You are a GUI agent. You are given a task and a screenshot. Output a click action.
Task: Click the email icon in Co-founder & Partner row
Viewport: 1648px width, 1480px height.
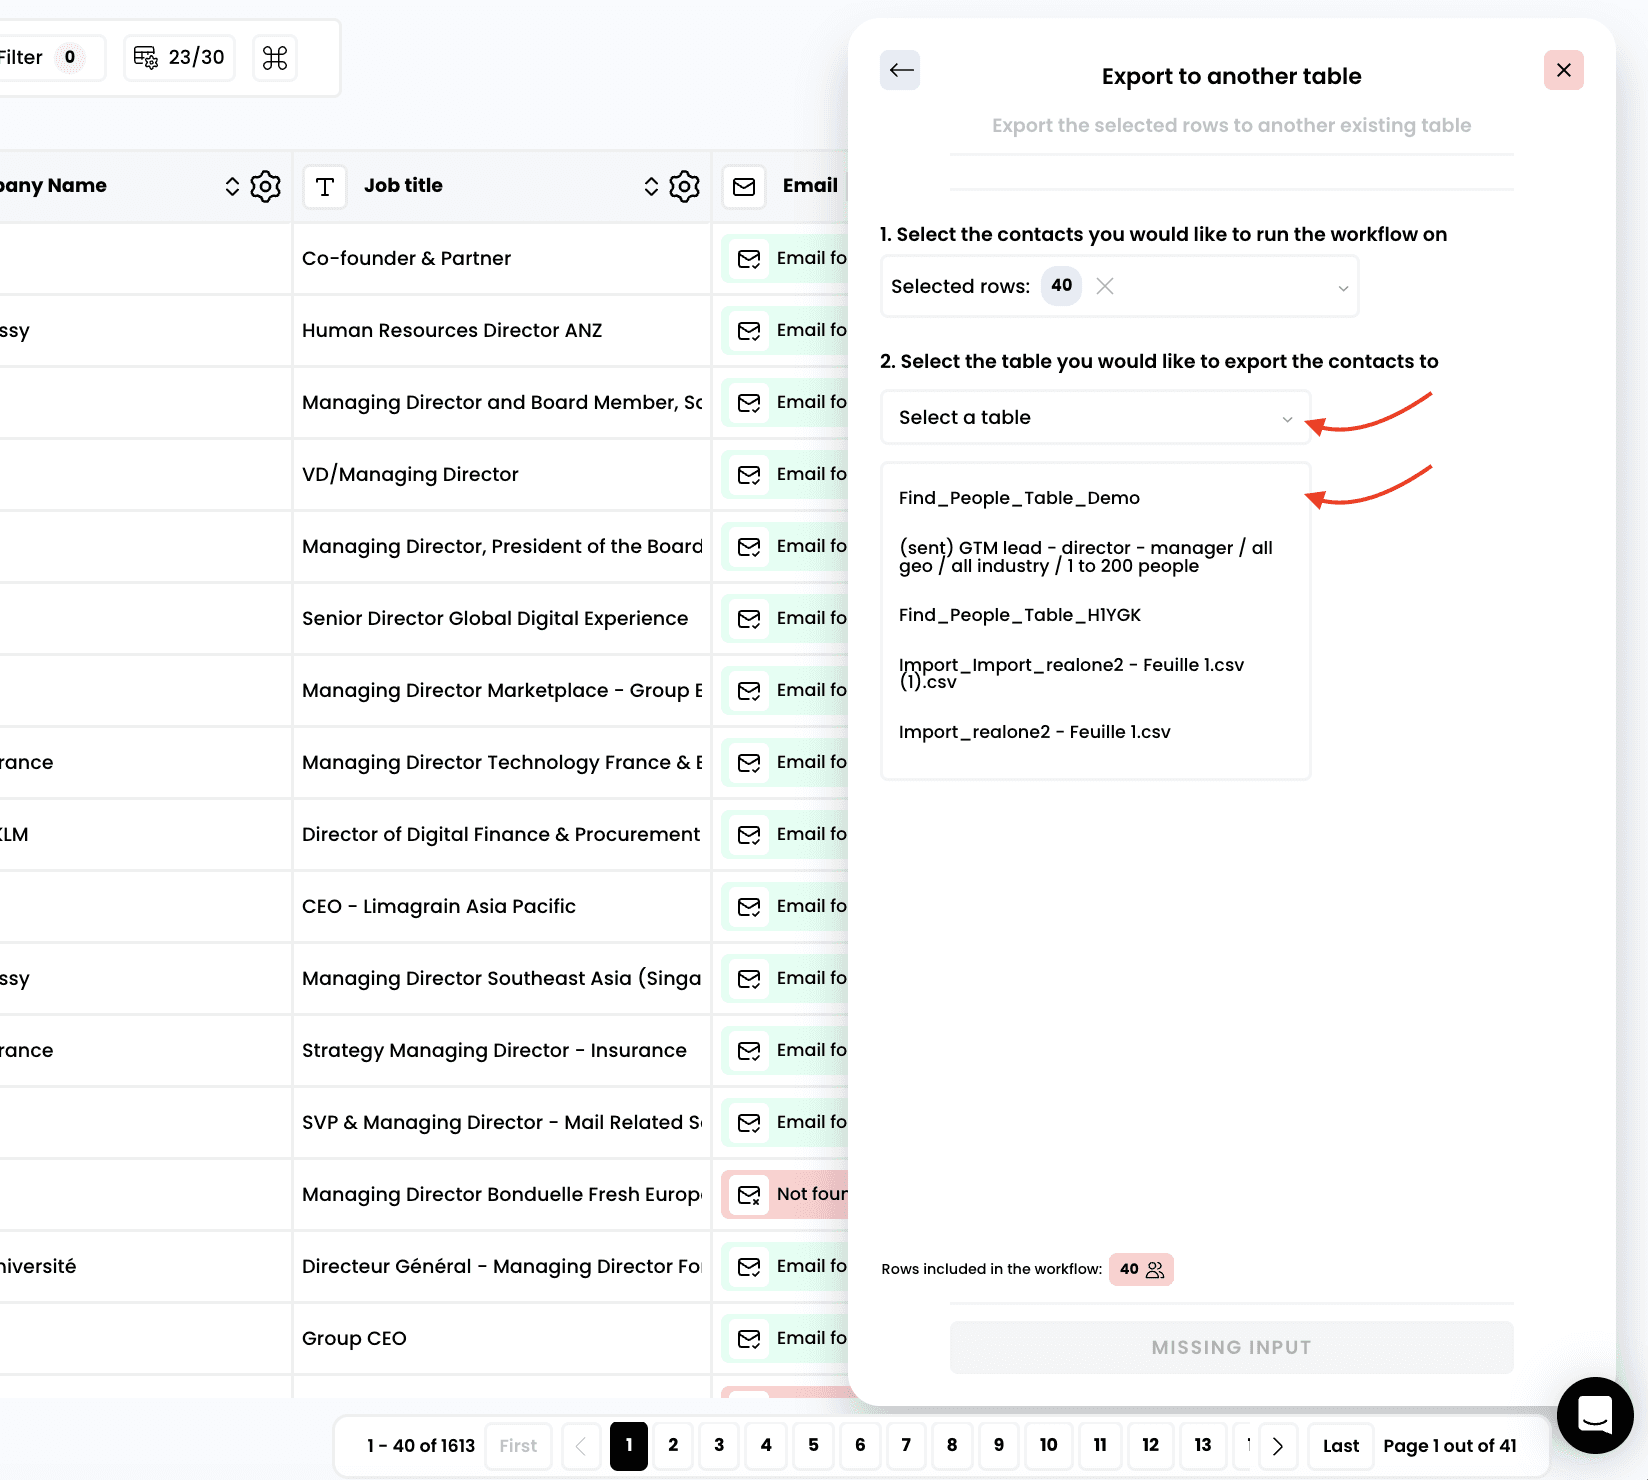pos(749,259)
